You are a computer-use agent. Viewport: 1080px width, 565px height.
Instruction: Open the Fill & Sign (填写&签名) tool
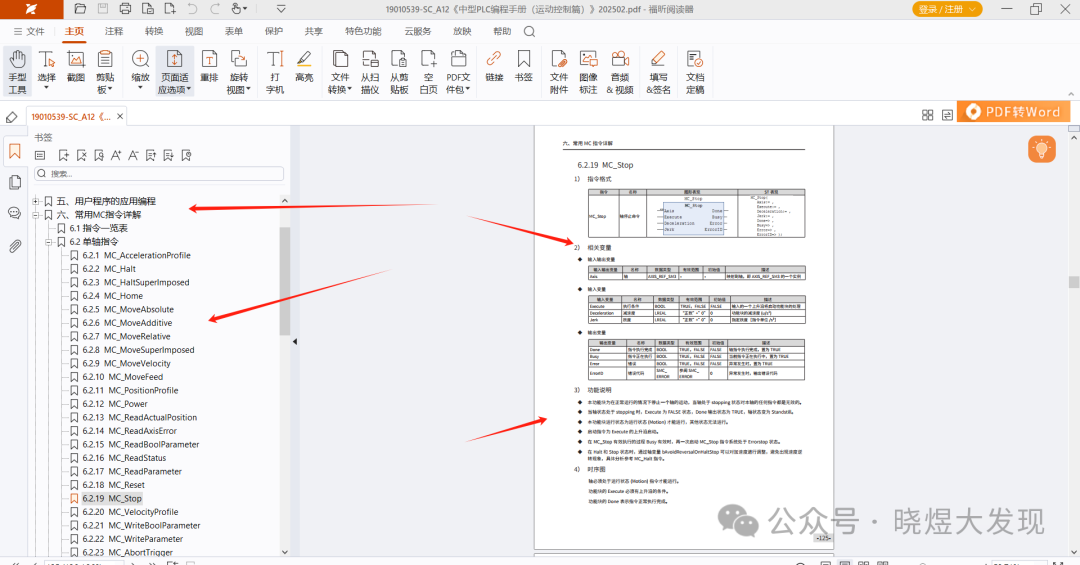tap(658, 69)
